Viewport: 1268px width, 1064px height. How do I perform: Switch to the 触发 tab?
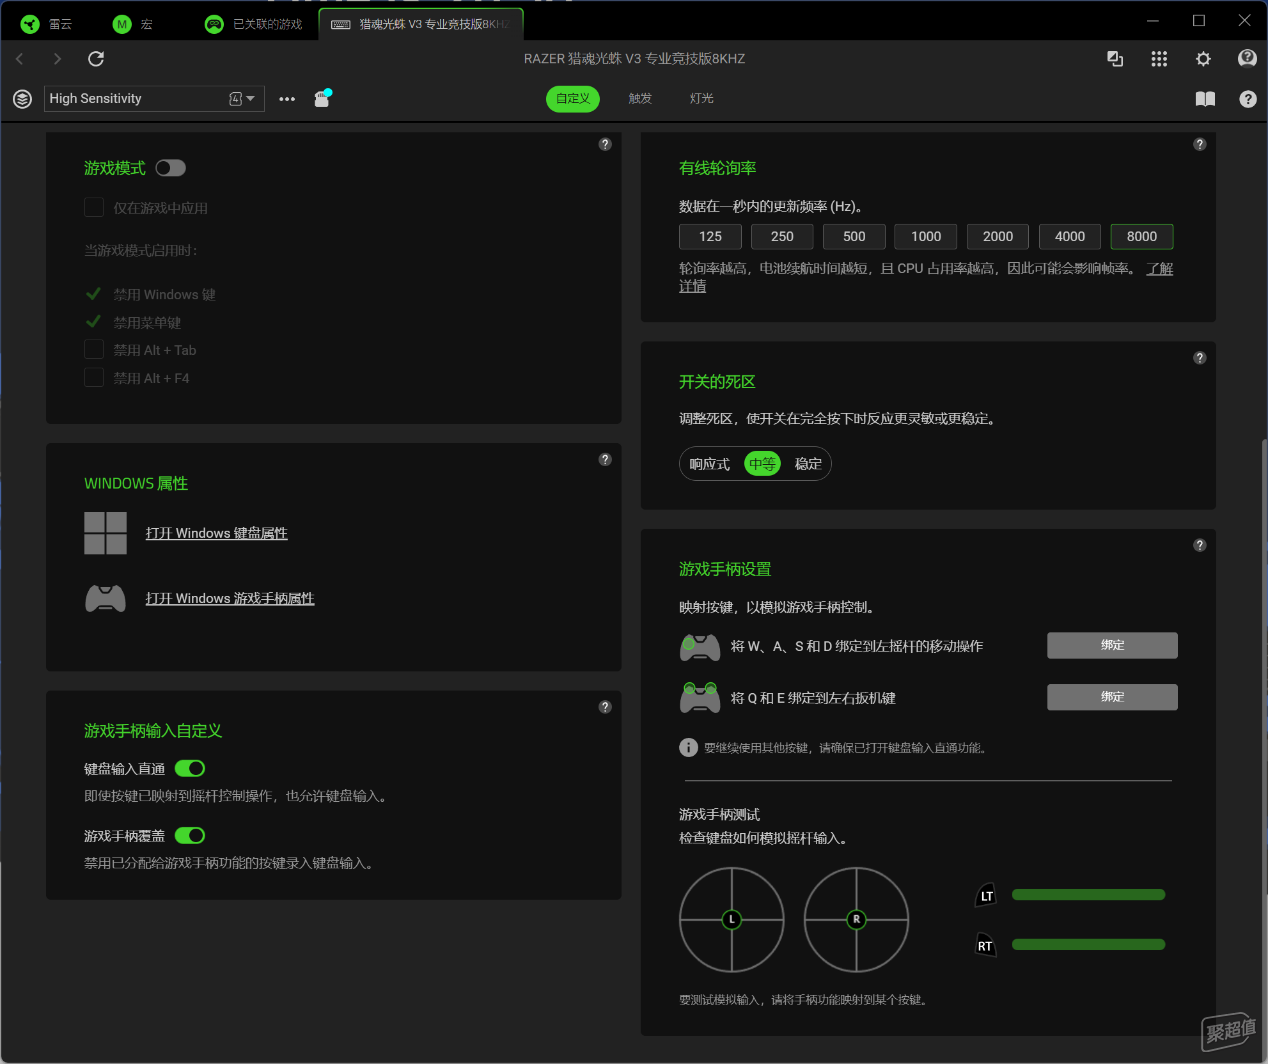pos(640,99)
